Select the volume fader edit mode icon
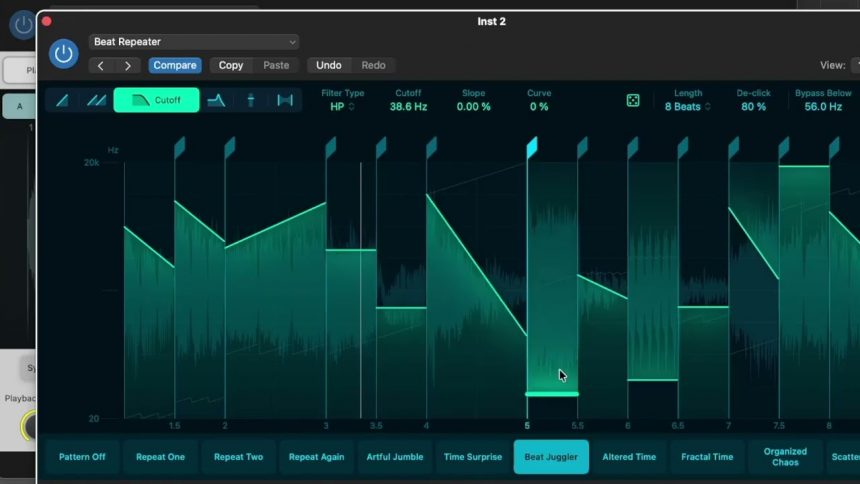 (x=251, y=100)
